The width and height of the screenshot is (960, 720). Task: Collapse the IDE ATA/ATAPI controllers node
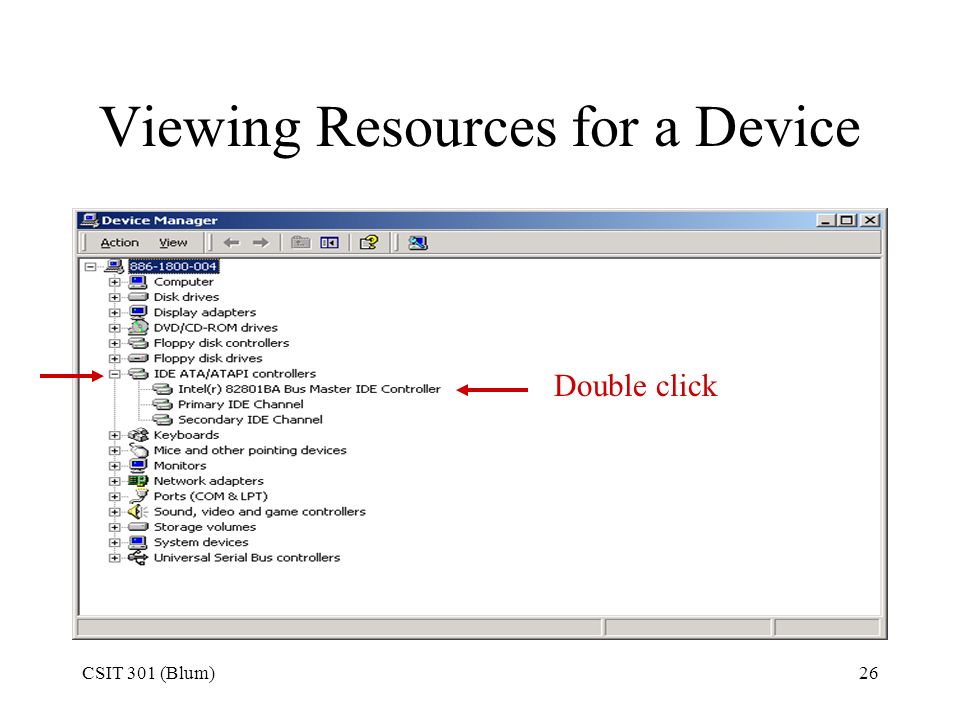click(x=114, y=374)
